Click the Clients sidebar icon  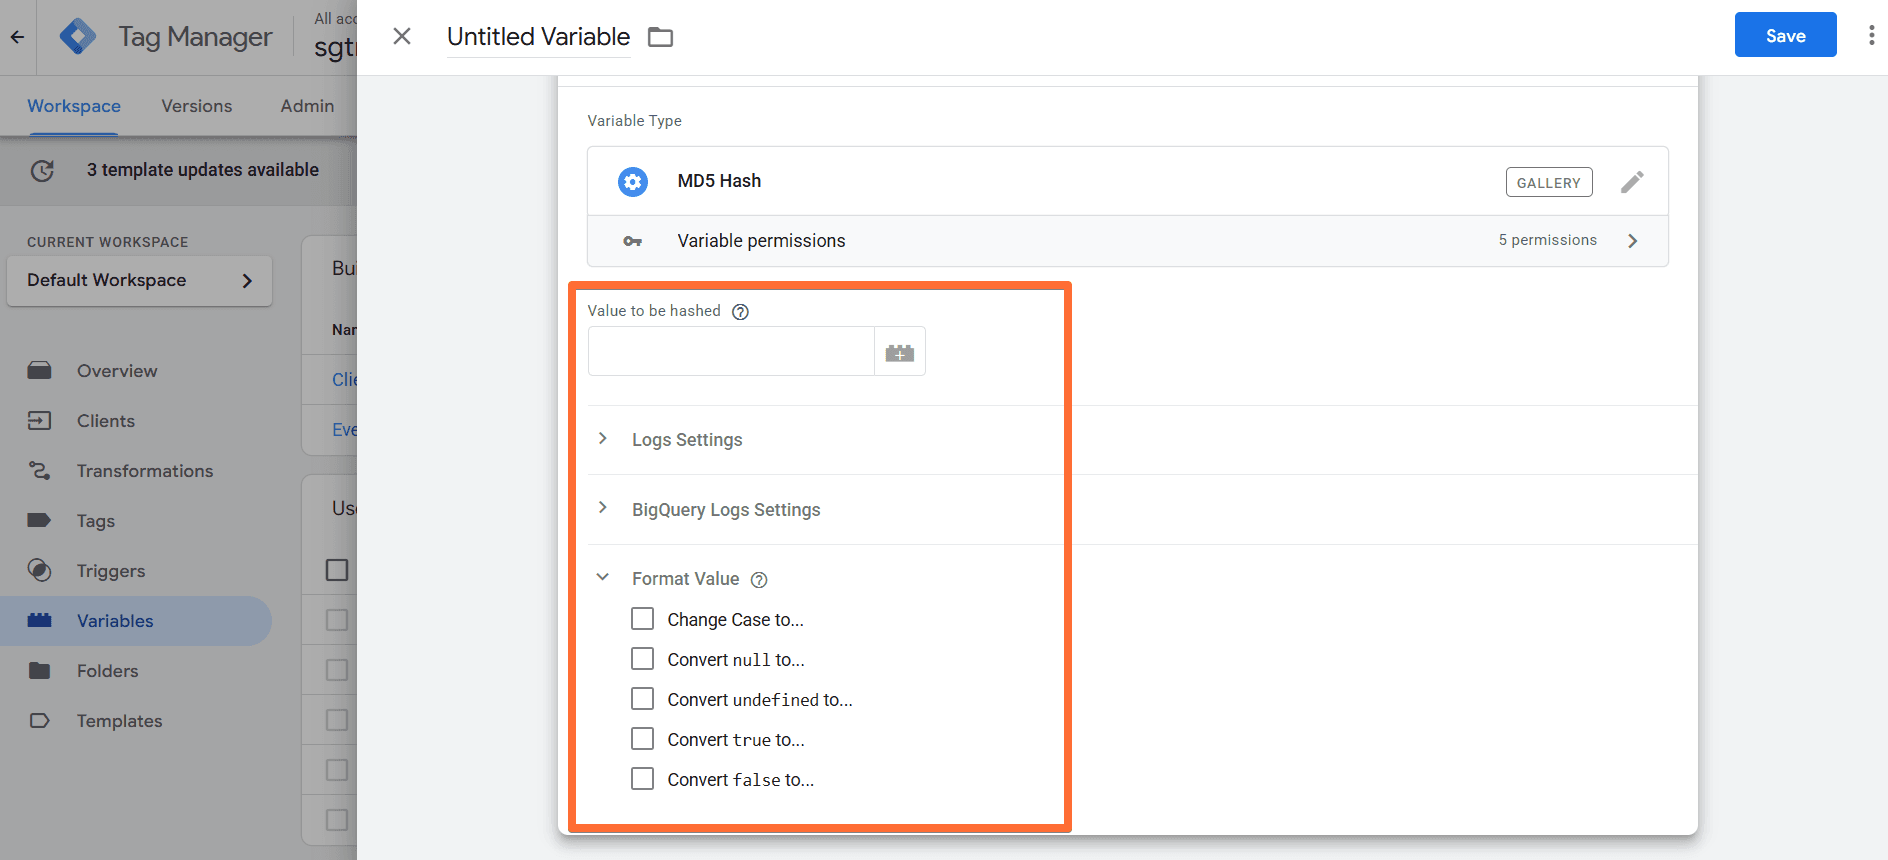pos(40,421)
